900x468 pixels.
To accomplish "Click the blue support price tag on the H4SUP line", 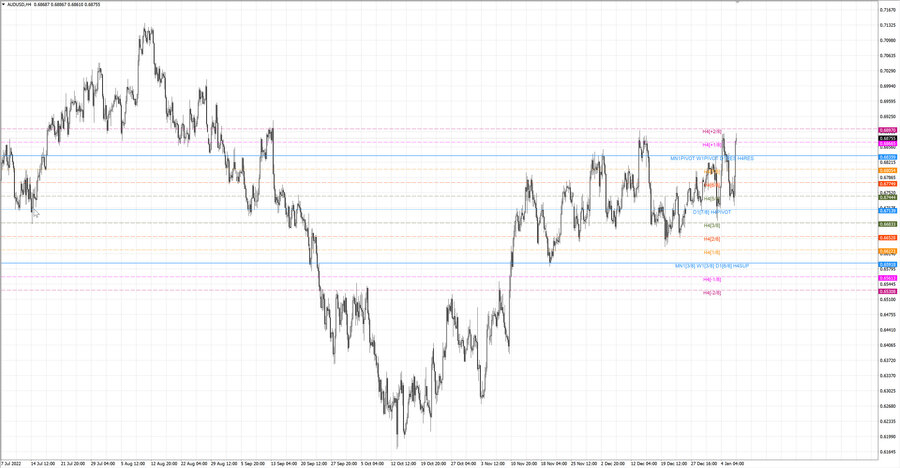I will tap(888, 265).
